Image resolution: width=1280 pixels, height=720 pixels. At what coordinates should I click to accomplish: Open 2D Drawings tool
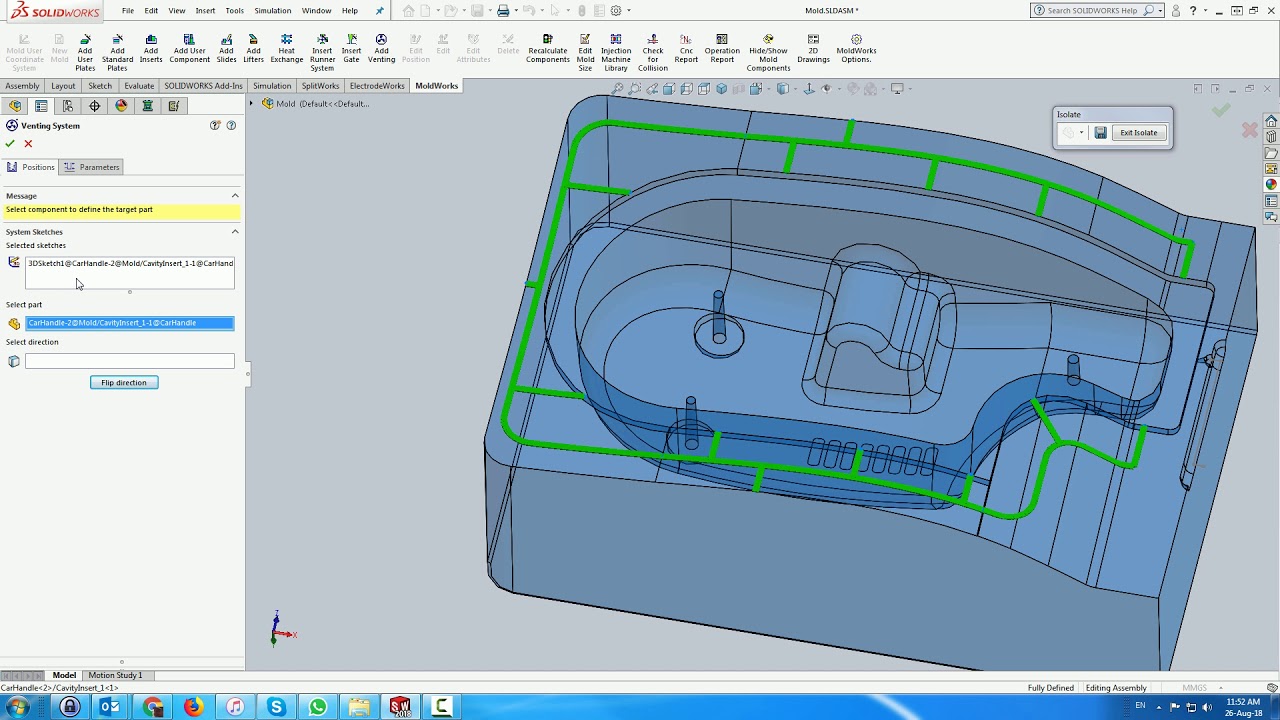tap(813, 49)
